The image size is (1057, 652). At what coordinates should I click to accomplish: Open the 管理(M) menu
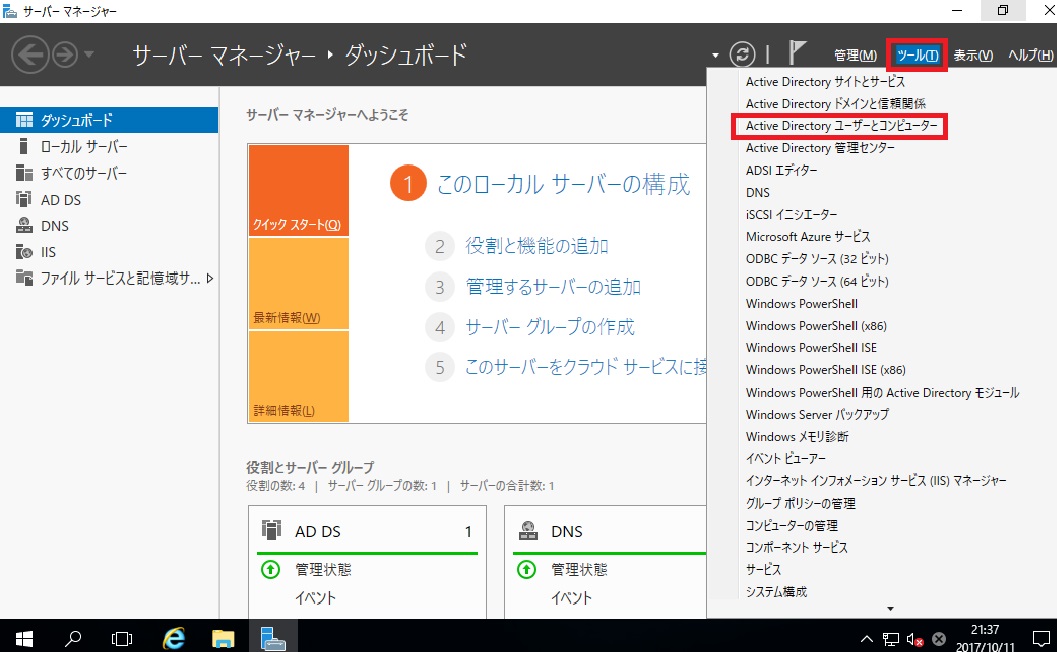coord(855,55)
